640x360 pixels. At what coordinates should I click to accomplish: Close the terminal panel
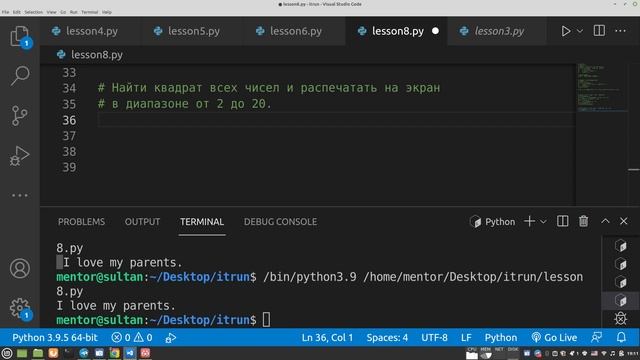pos(623,221)
